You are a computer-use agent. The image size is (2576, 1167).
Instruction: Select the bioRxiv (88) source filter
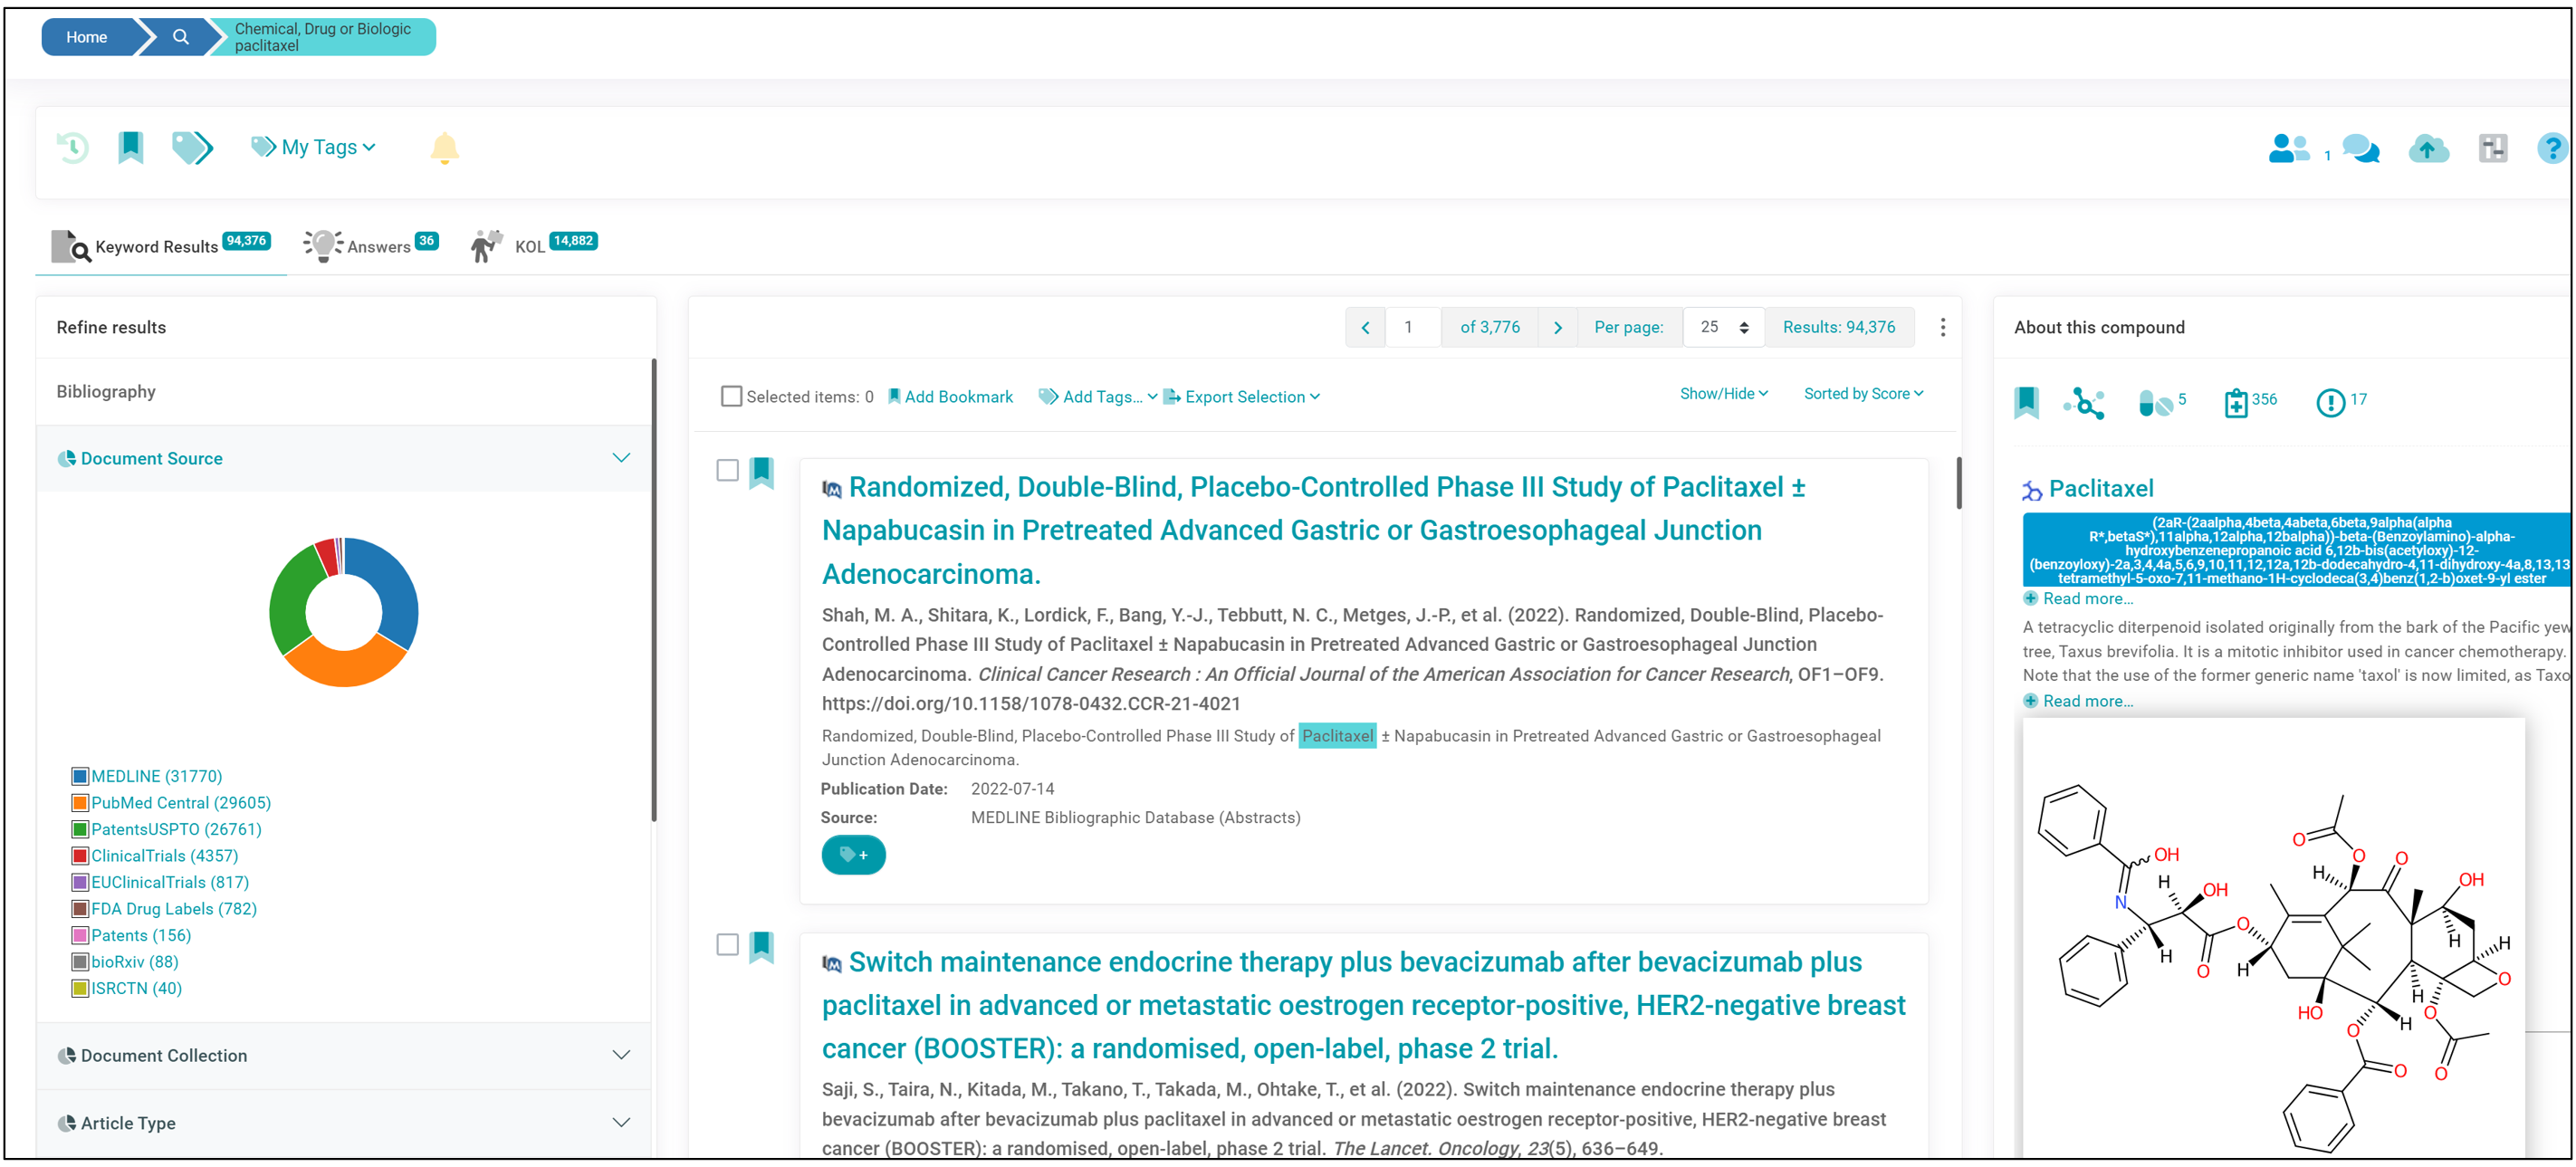coord(135,962)
